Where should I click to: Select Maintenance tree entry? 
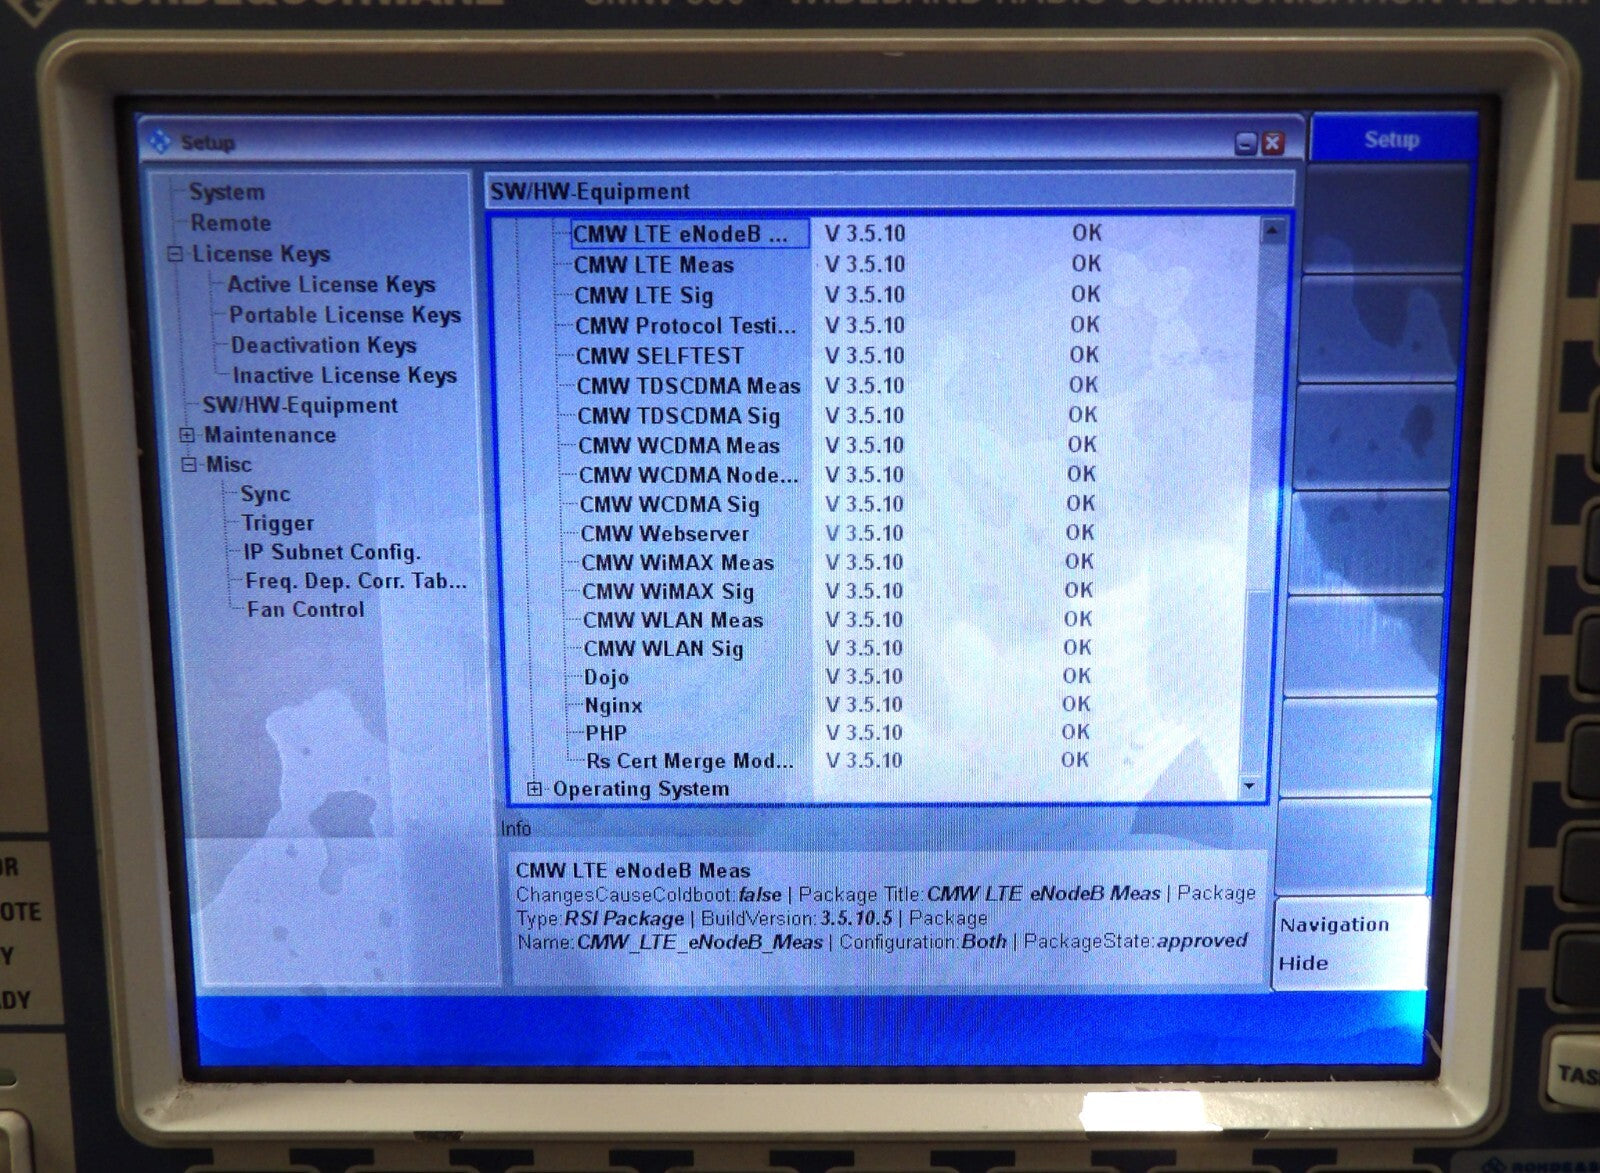coord(270,435)
